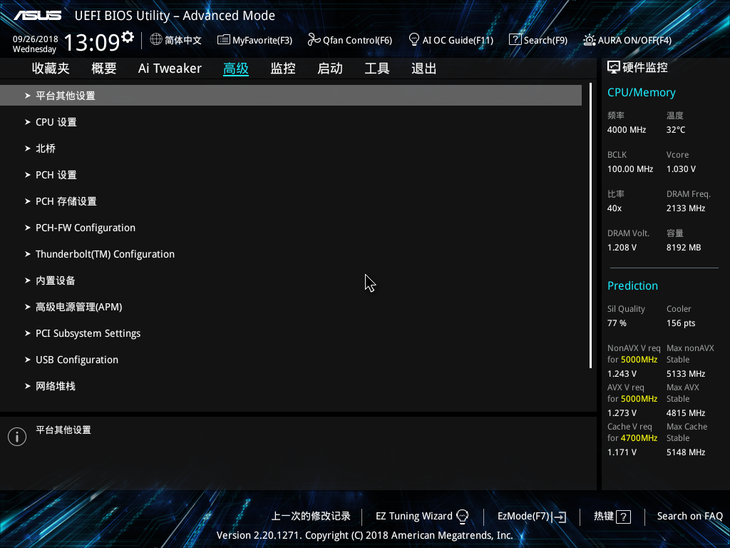
Task: Click the 13:09 clock display
Action: point(92,42)
